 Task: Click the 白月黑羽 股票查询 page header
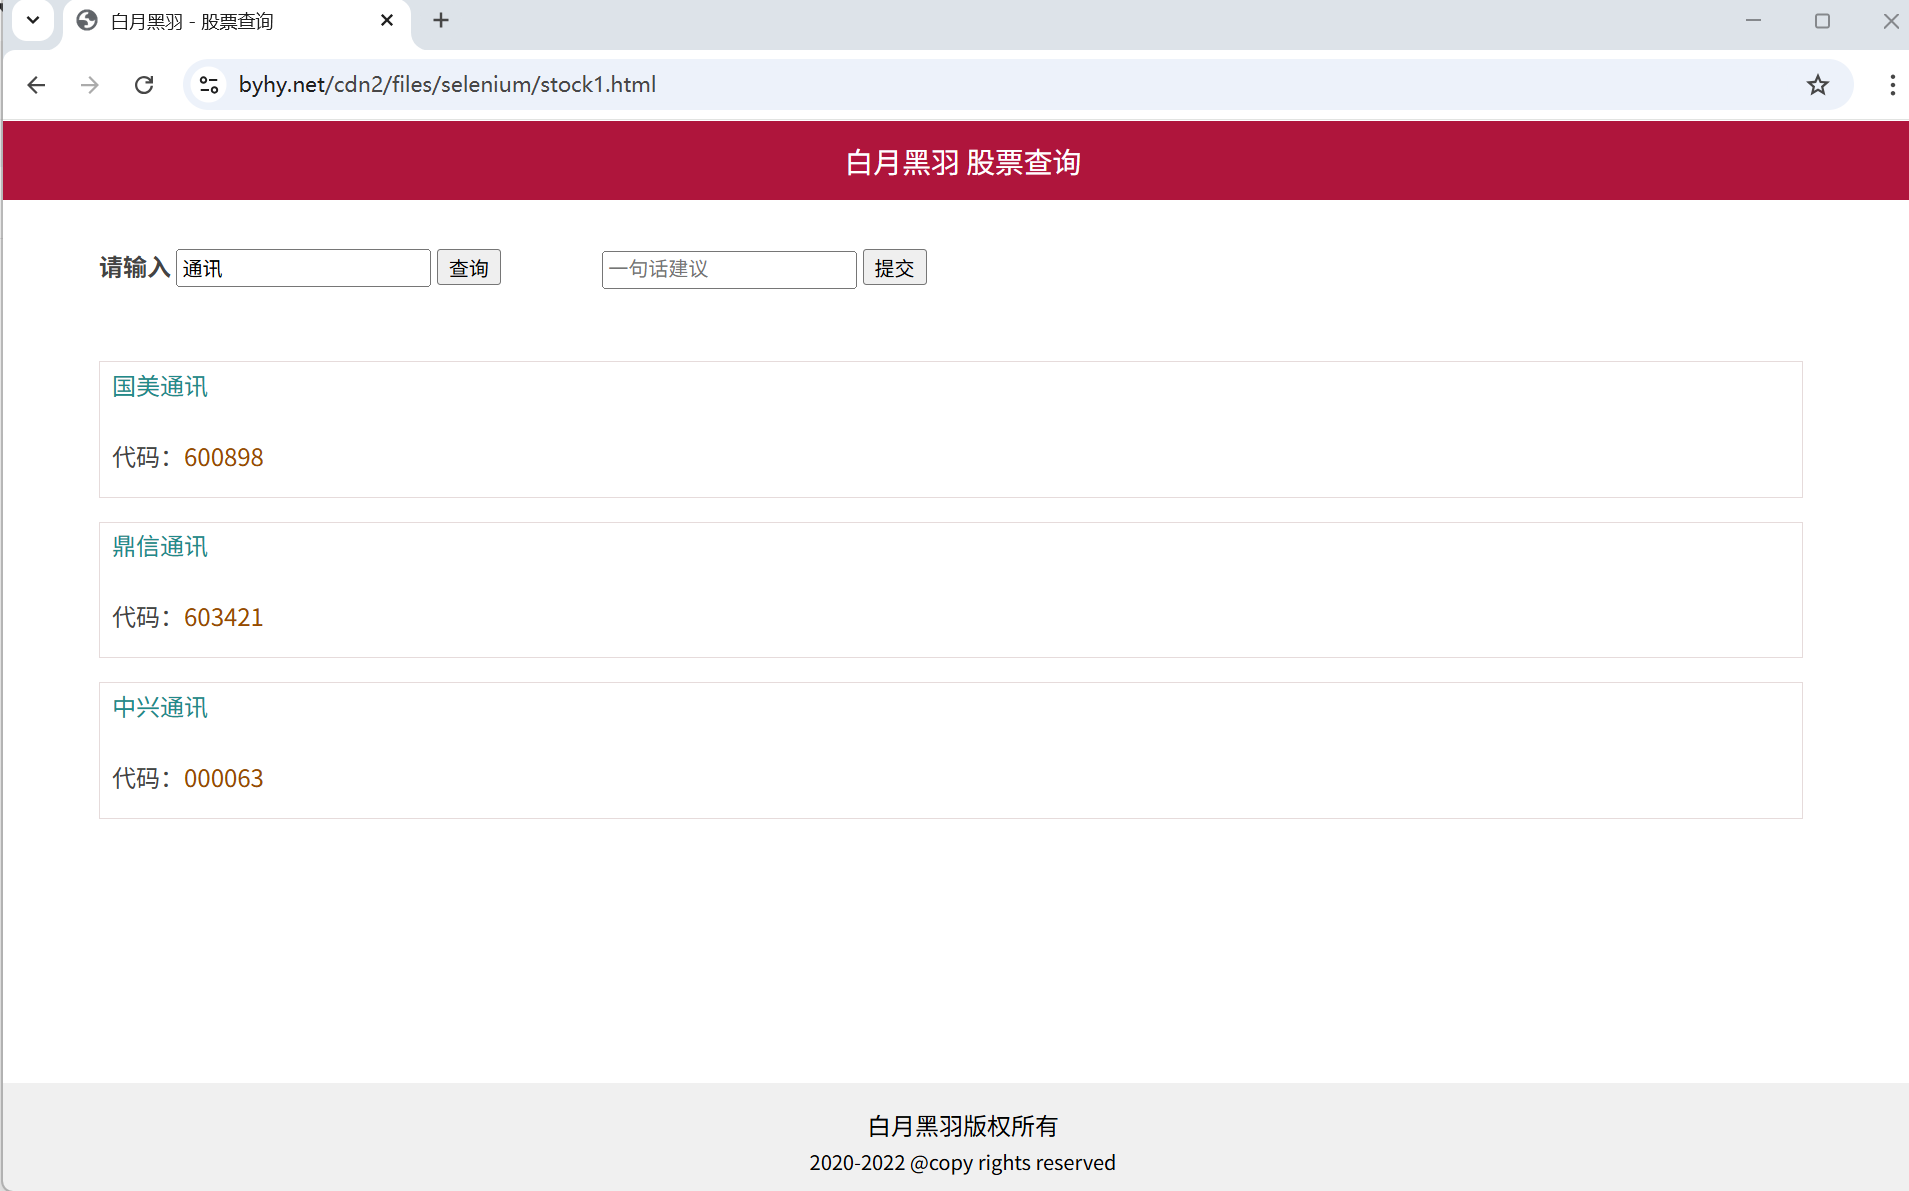[x=963, y=162]
